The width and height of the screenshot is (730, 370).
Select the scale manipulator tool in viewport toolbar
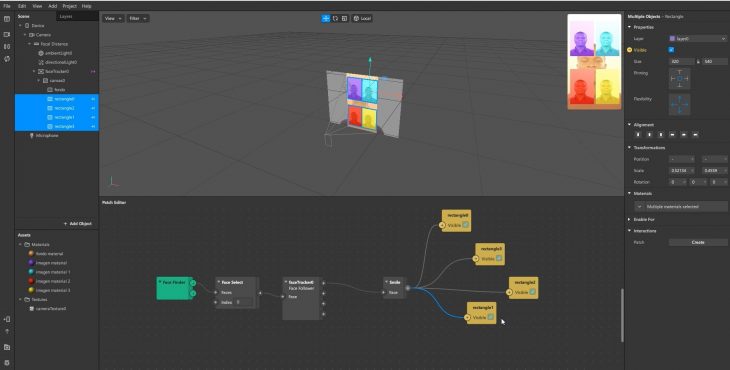pyautogui.click(x=345, y=18)
